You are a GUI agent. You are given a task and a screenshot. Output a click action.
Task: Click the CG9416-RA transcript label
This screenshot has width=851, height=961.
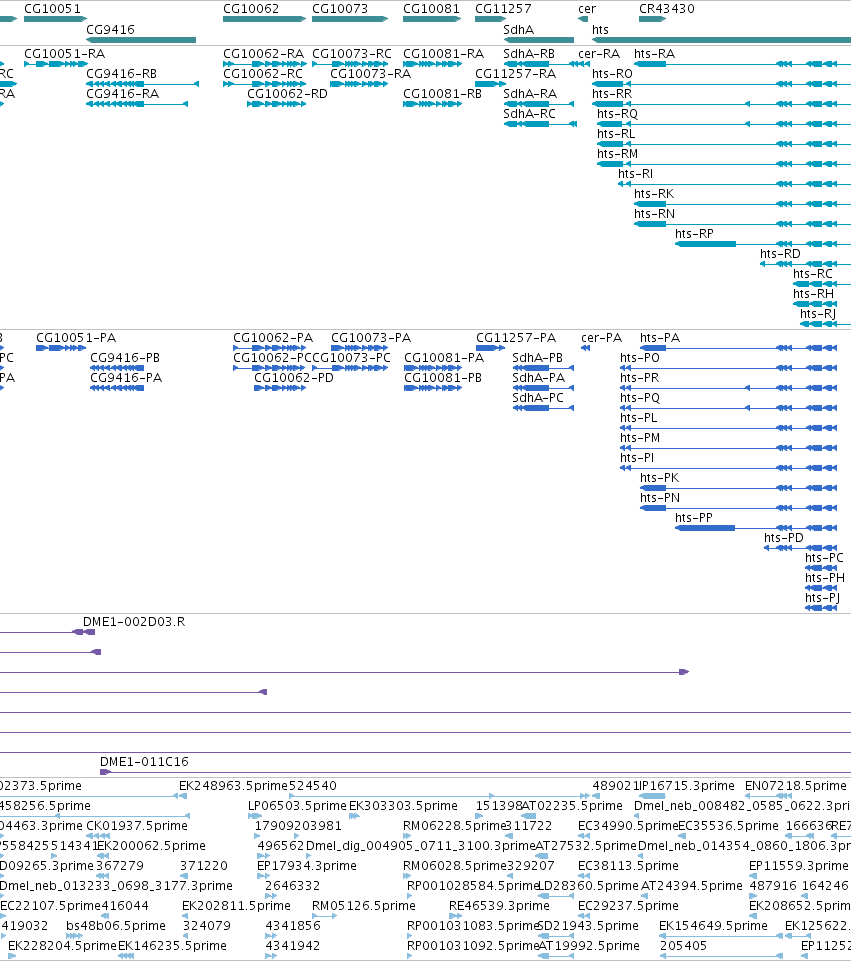pyautogui.click(x=123, y=93)
